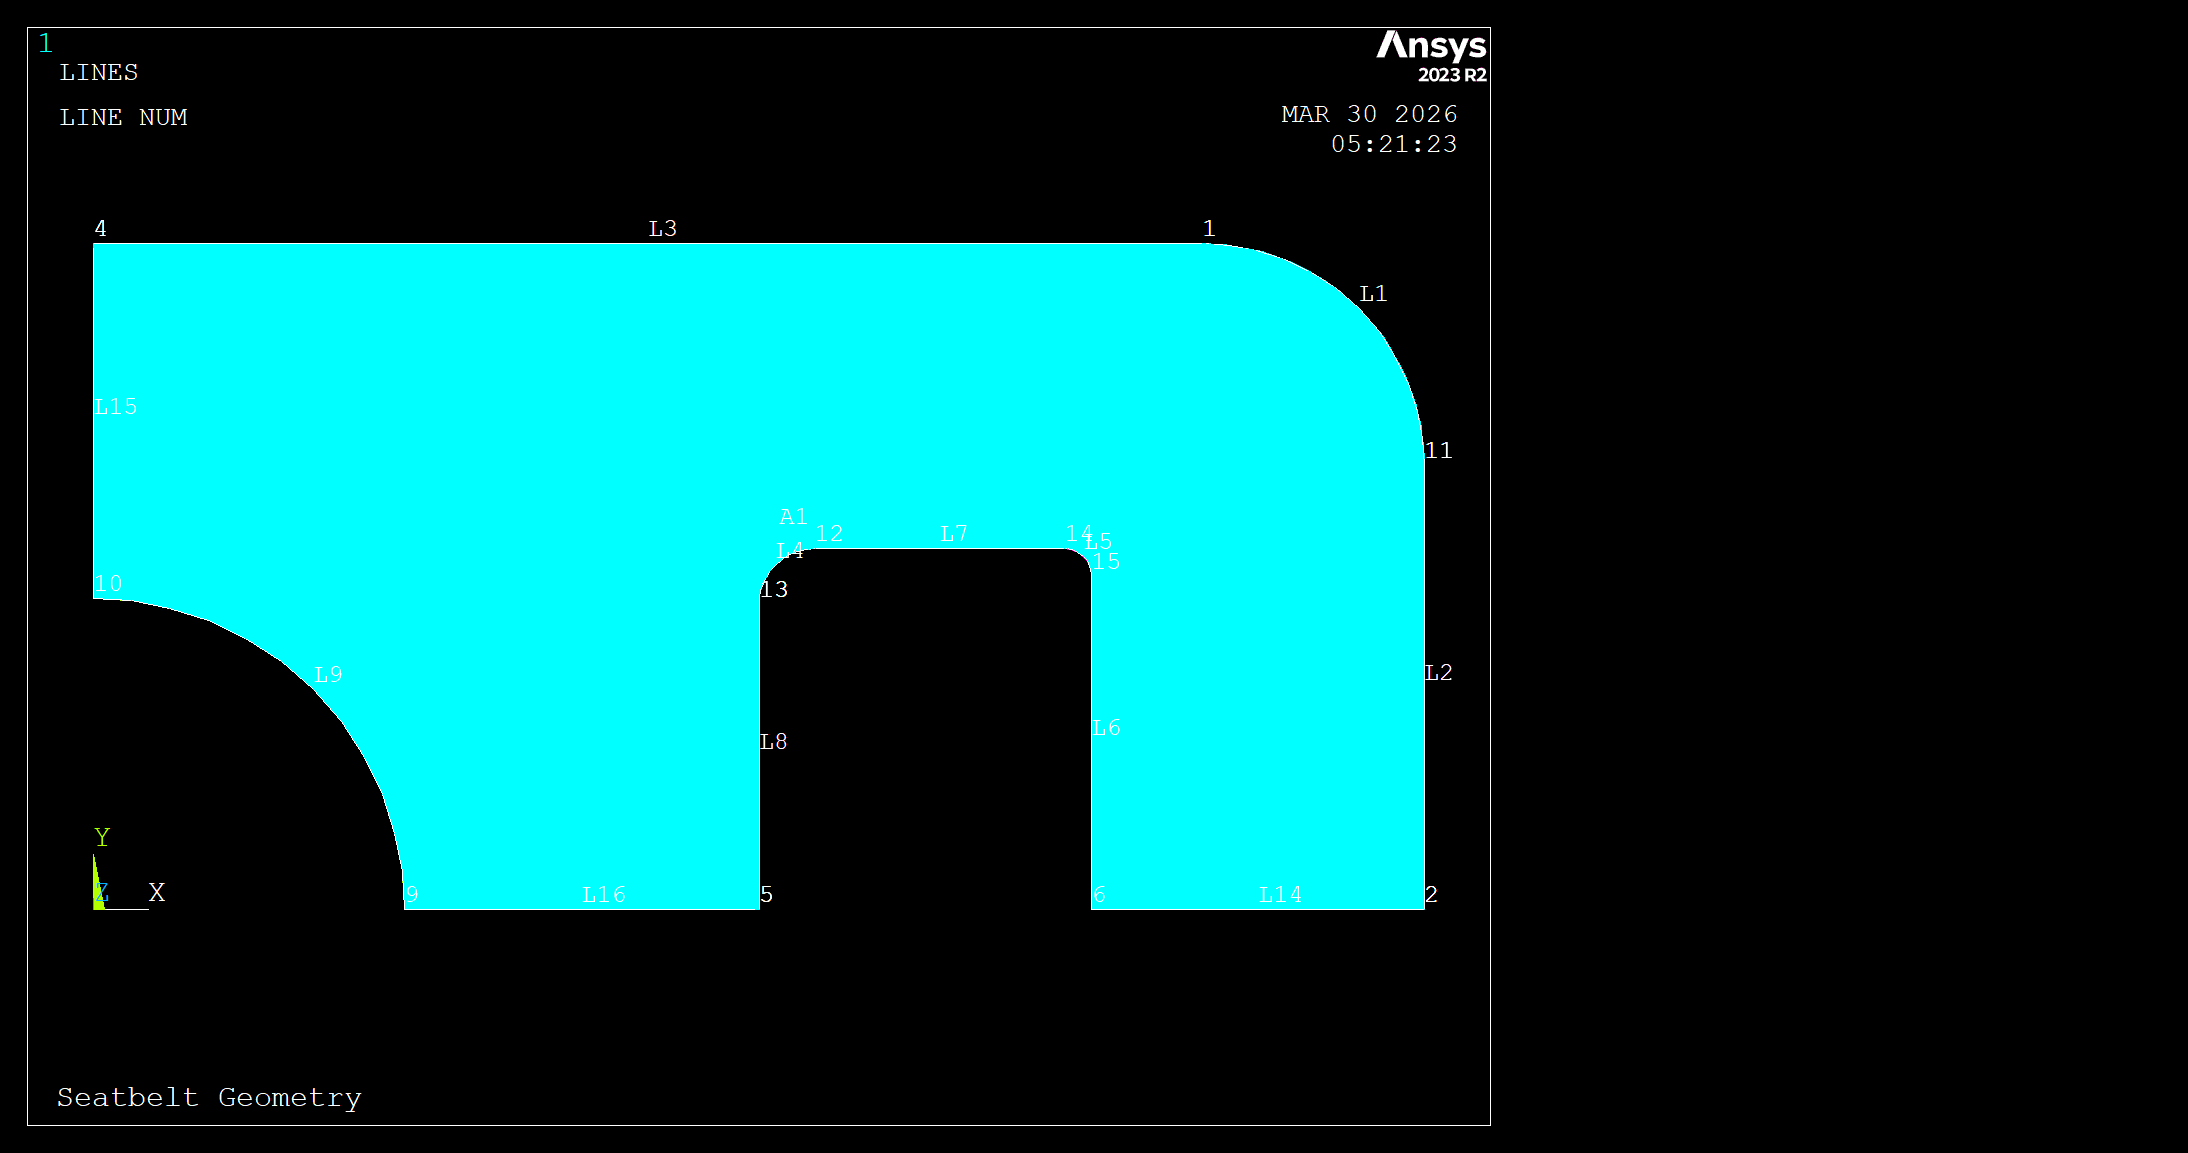Image resolution: width=2188 pixels, height=1153 pixels.
Task: Click line label L14 at bottom right
Action: tap(1280, 895)
